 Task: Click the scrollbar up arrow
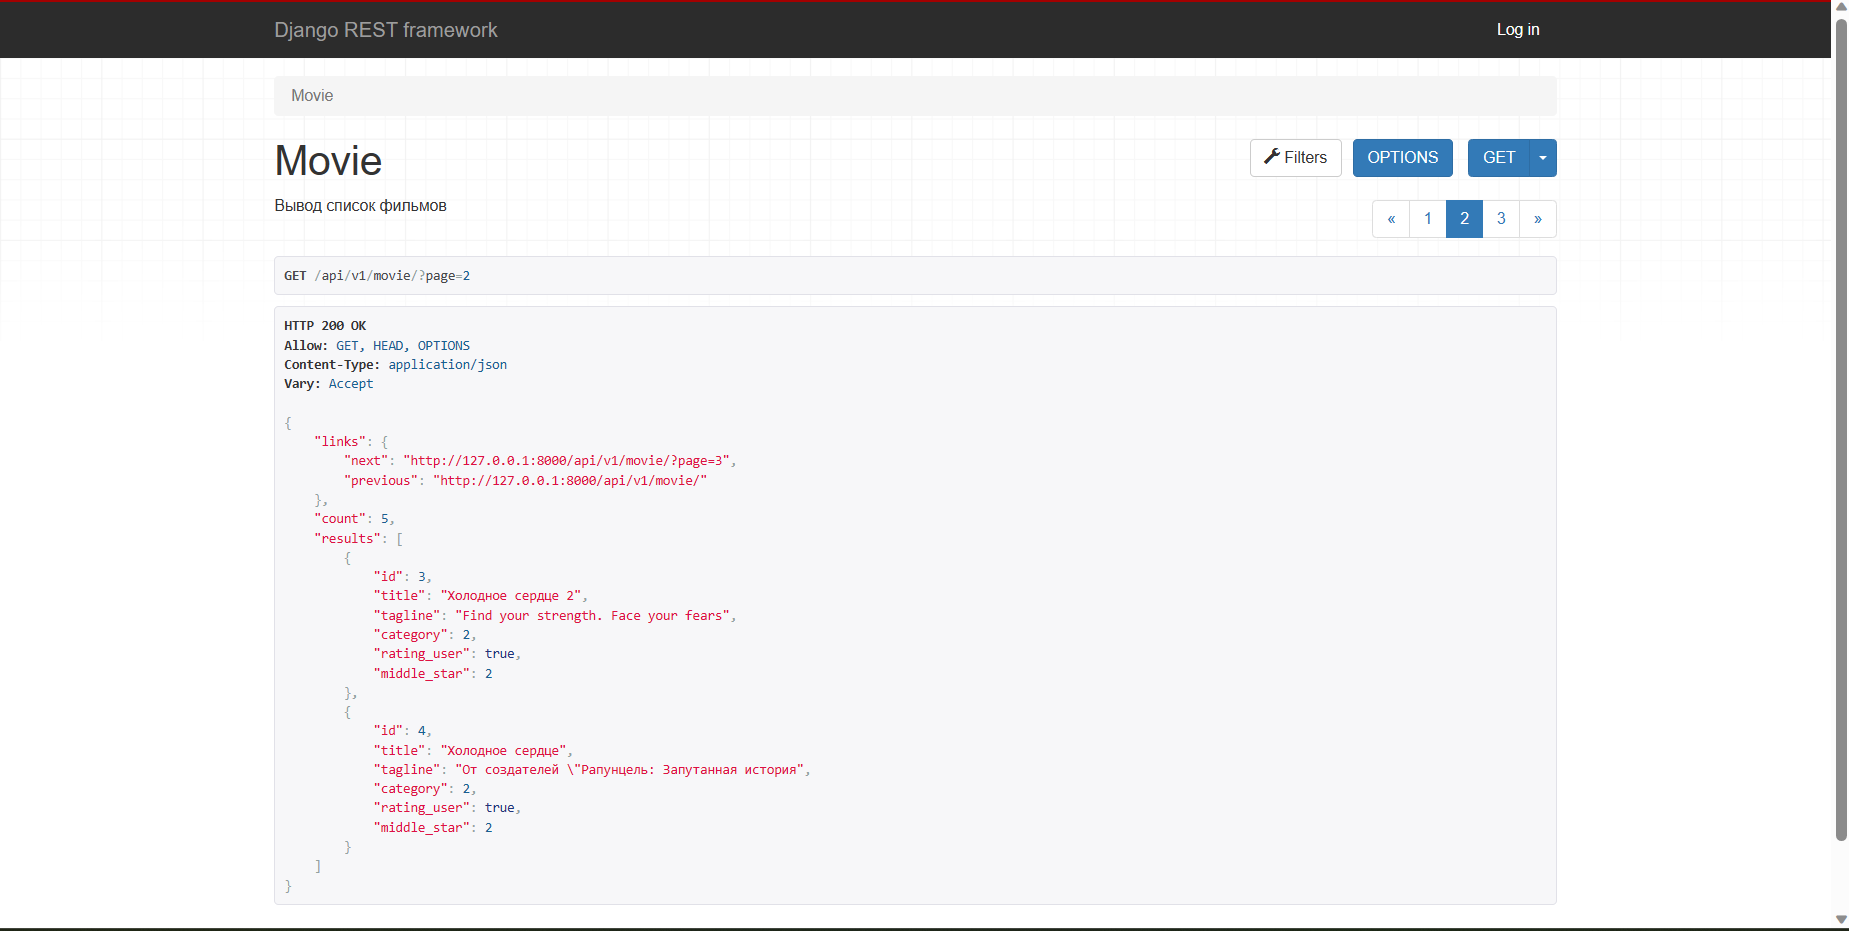click(1839, 6)
